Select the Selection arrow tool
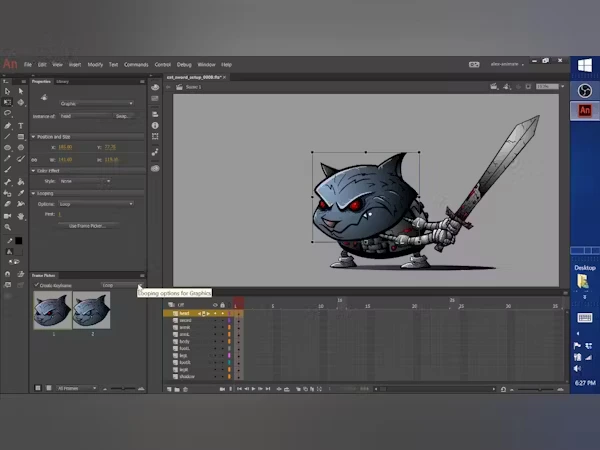Viewport: 600px width, 450px height. (7, 91)
